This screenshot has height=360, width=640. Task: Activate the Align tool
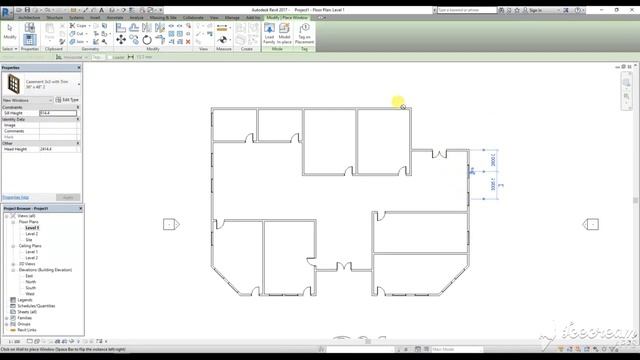pyautogui.click(x=121, y=27)
